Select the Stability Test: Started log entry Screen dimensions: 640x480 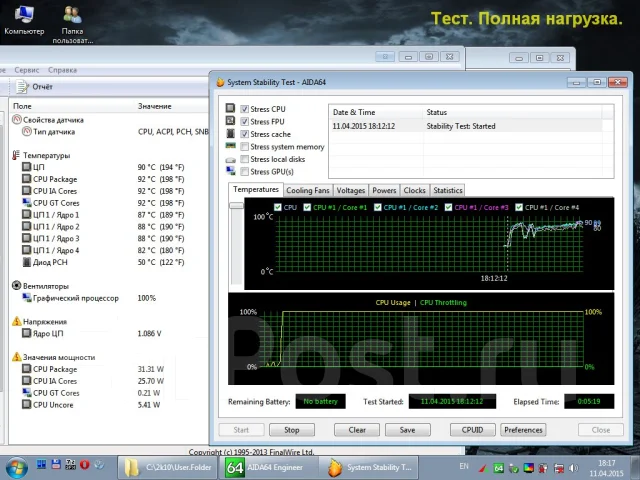tap(465, 126)
